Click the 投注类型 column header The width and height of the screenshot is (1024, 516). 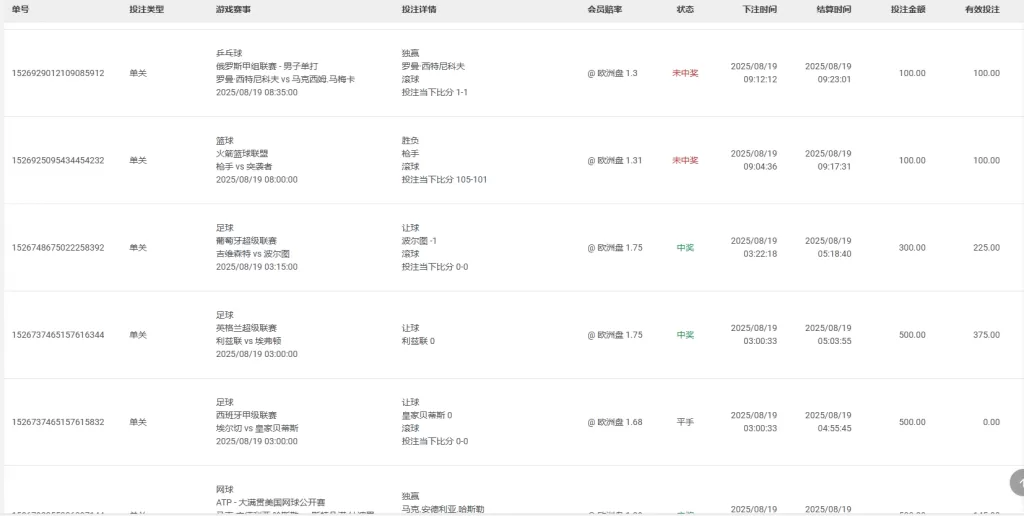146,9
